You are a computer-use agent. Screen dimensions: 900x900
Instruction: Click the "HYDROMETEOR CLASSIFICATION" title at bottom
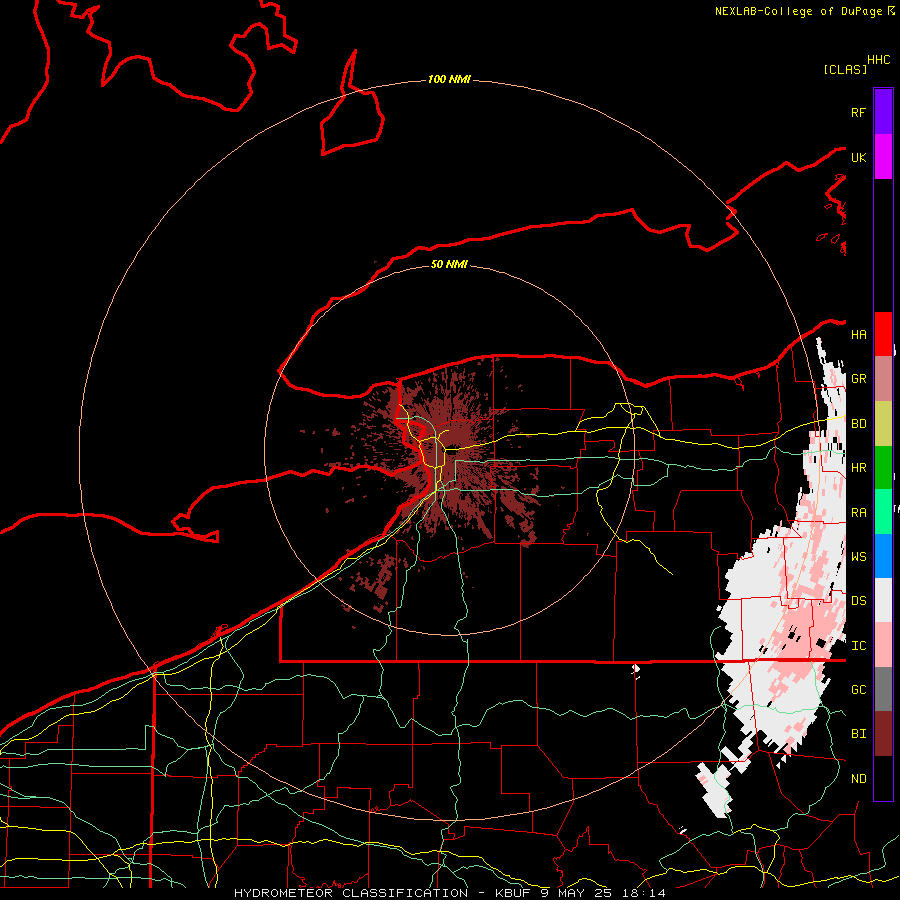pos(351,893)
